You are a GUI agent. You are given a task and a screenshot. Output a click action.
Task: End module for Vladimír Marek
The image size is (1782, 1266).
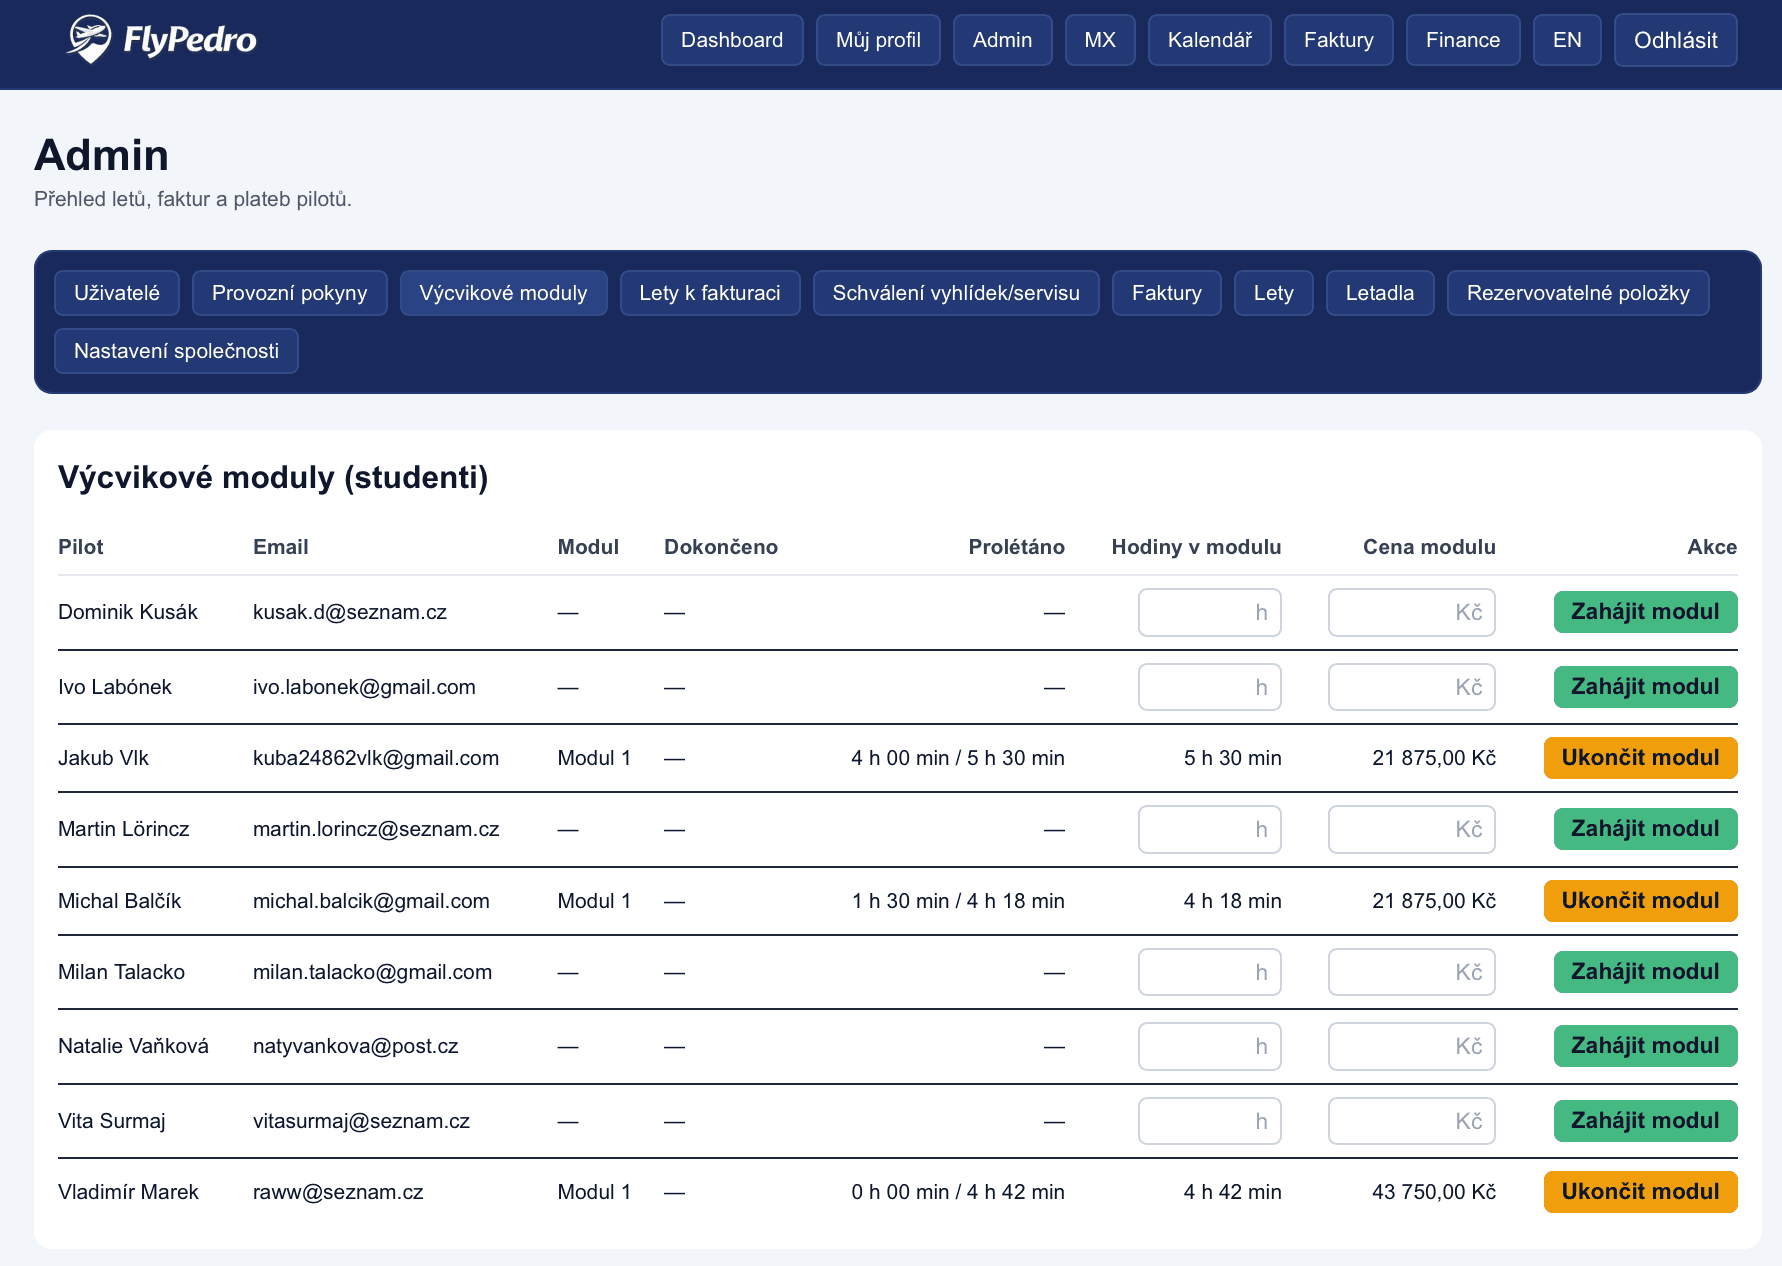[x=1640, y=1192]
